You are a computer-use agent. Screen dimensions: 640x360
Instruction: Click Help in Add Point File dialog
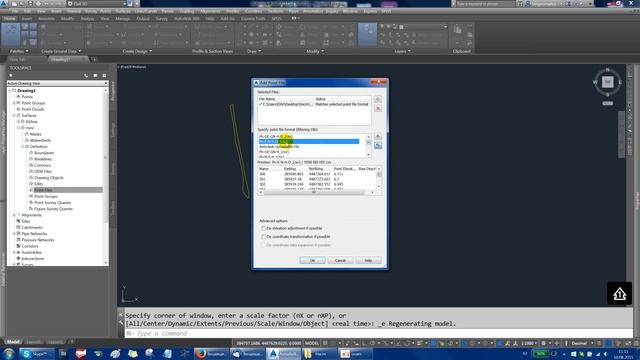(368, 260)
